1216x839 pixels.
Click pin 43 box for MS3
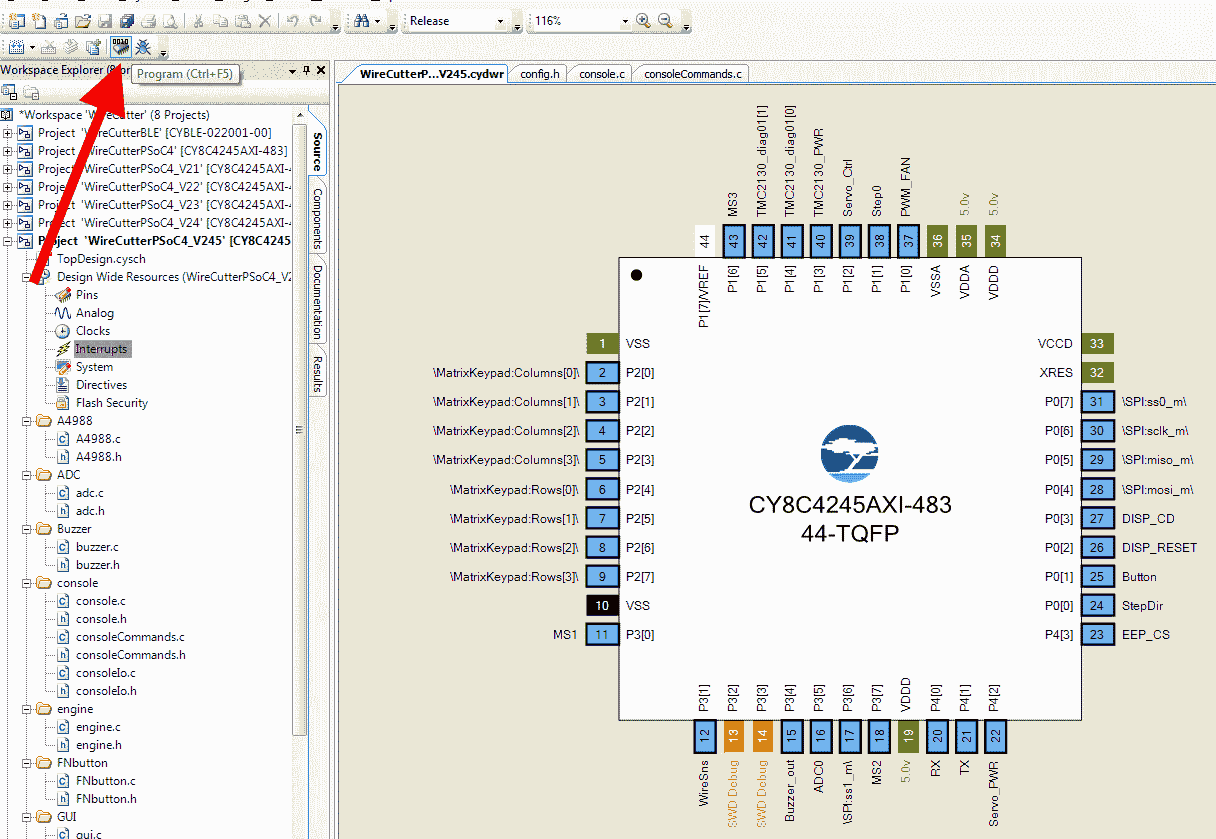733,240
